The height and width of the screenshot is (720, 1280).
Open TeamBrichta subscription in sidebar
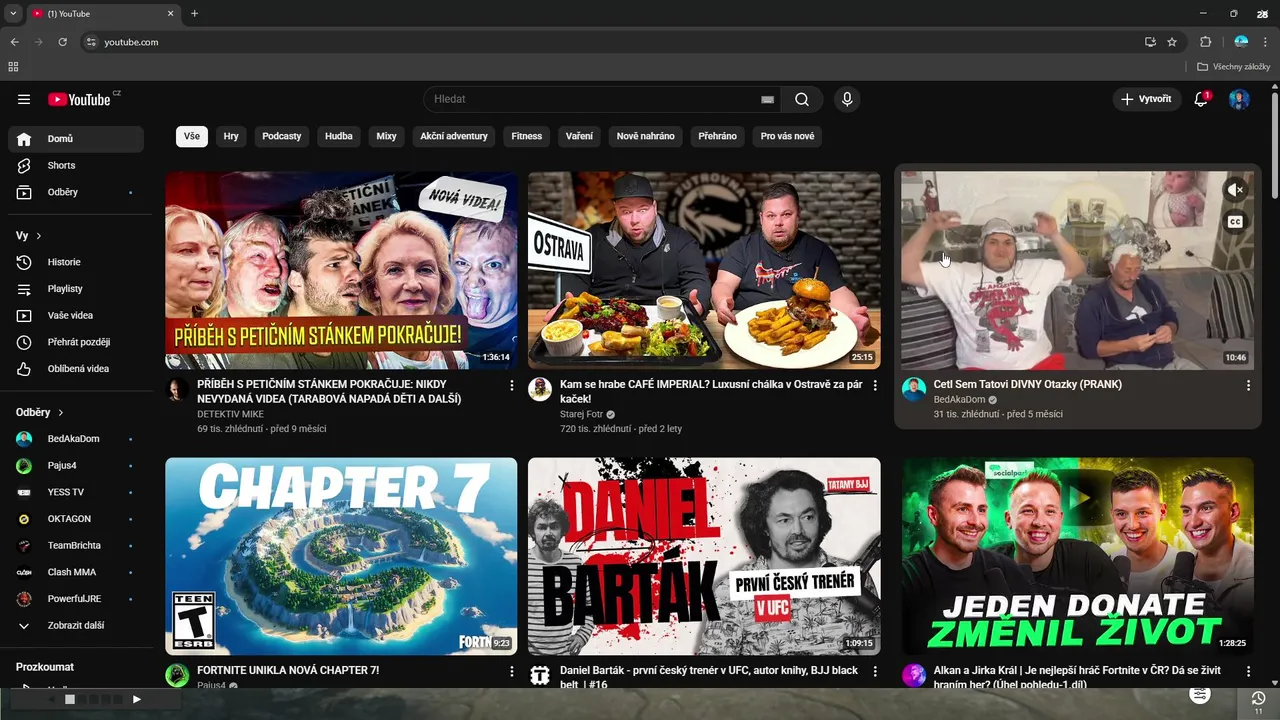pos(76,545)
